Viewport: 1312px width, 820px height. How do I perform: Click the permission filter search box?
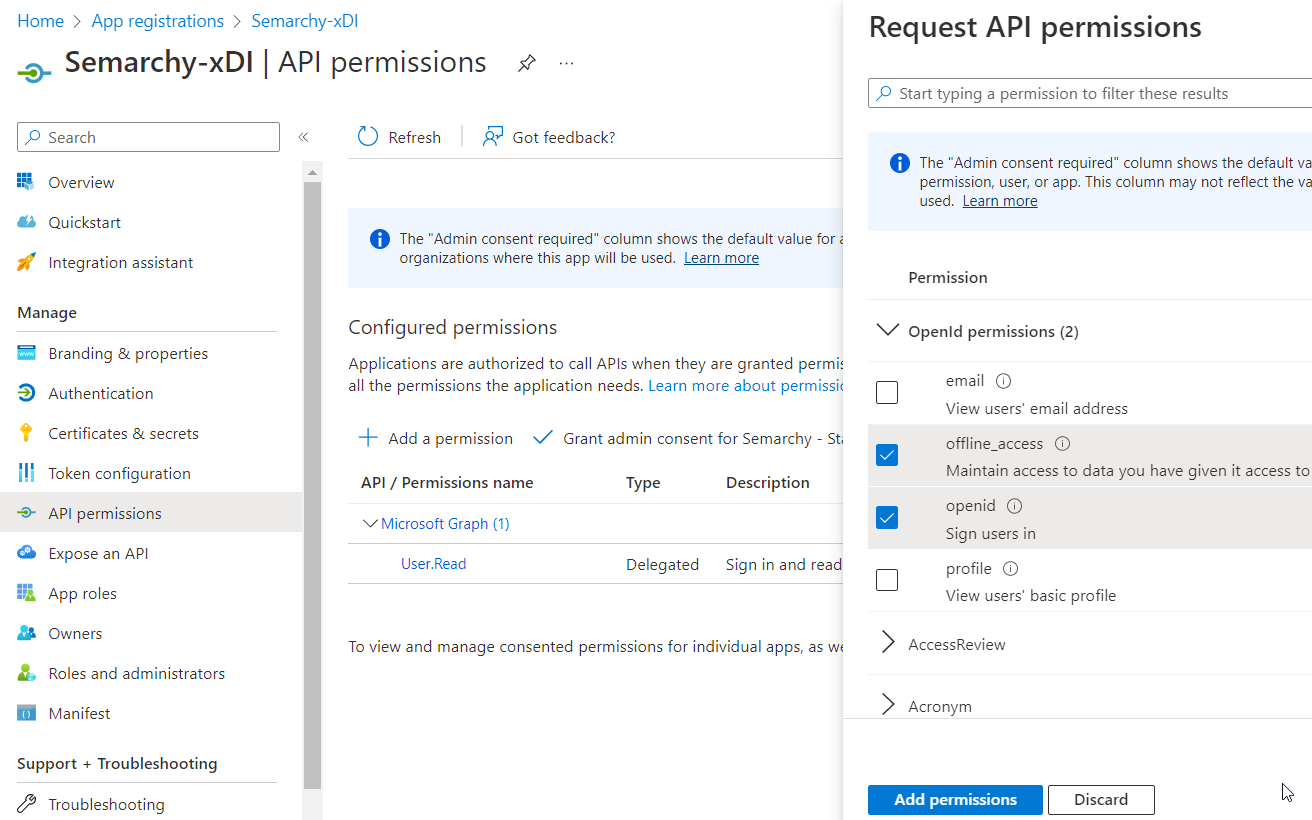(1090, 93)
